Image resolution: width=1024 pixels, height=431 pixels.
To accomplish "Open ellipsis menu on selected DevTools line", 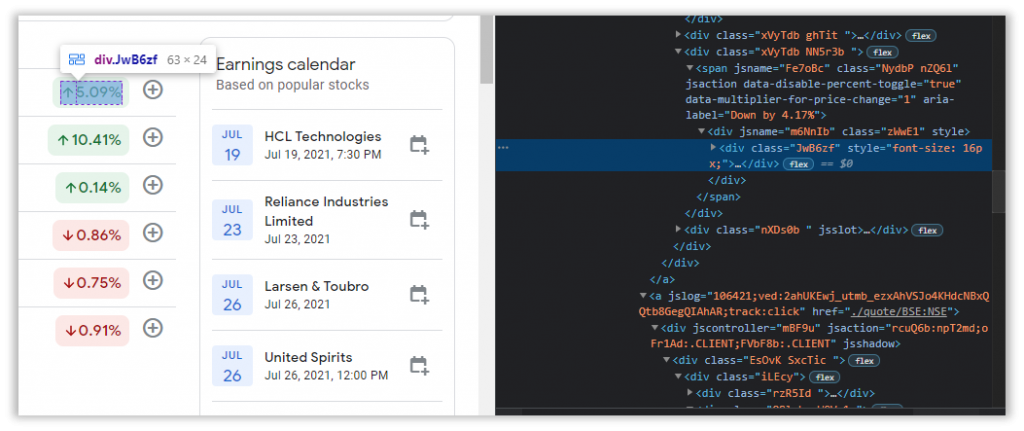I will [503, 148].
